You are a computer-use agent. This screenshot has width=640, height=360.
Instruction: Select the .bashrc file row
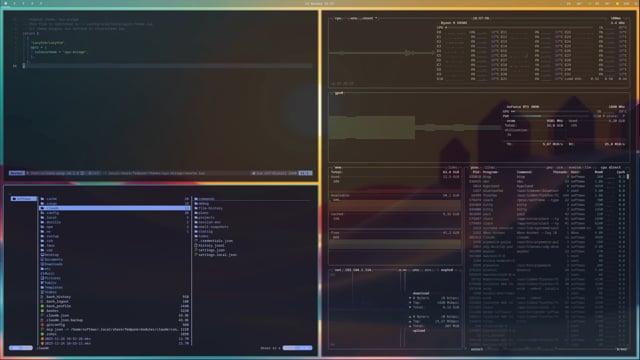click(x=115, y=311)
